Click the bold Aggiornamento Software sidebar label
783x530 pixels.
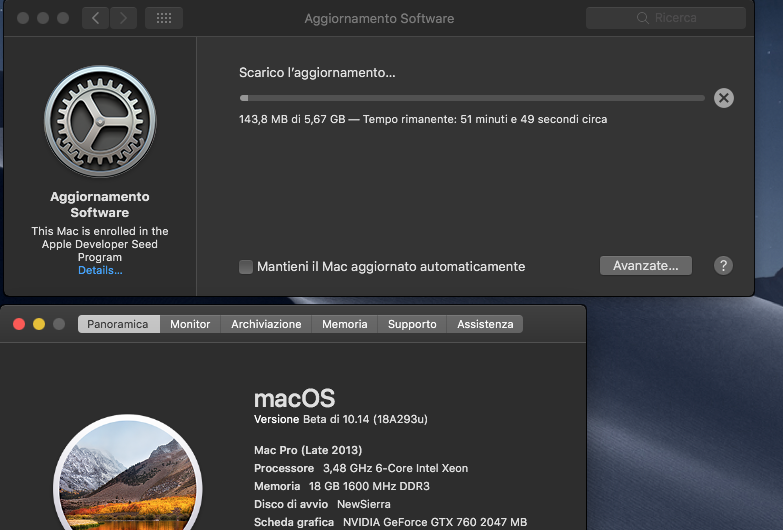coord(100,204)
